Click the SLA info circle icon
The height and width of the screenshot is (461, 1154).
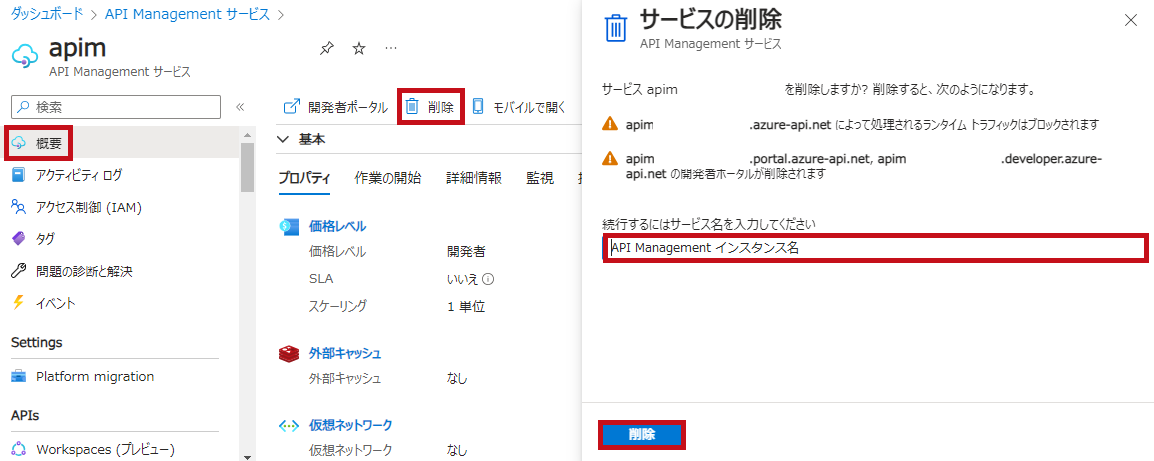[488, 279]
